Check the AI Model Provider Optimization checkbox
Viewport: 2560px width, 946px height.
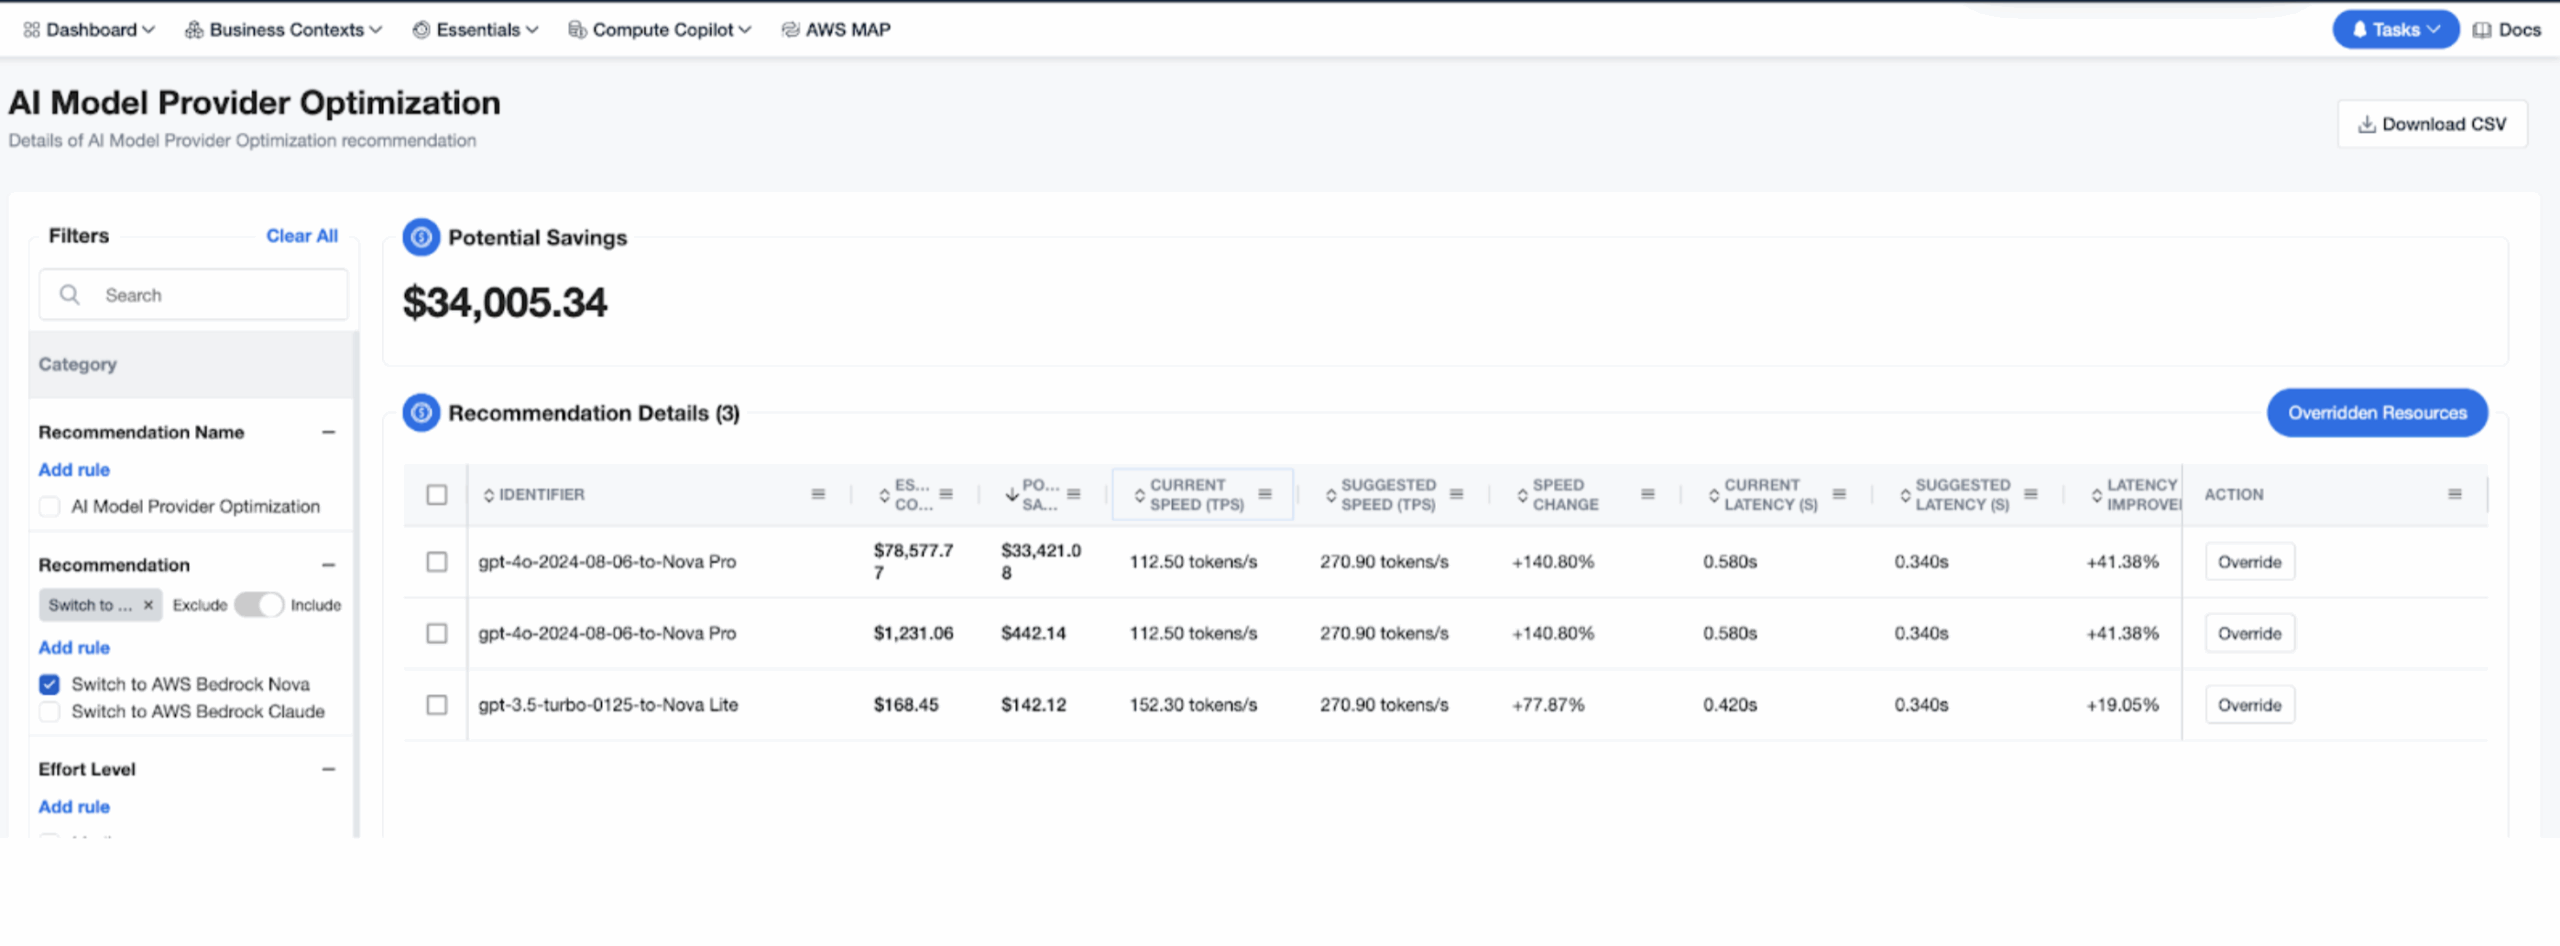click(x=49, y=507)
